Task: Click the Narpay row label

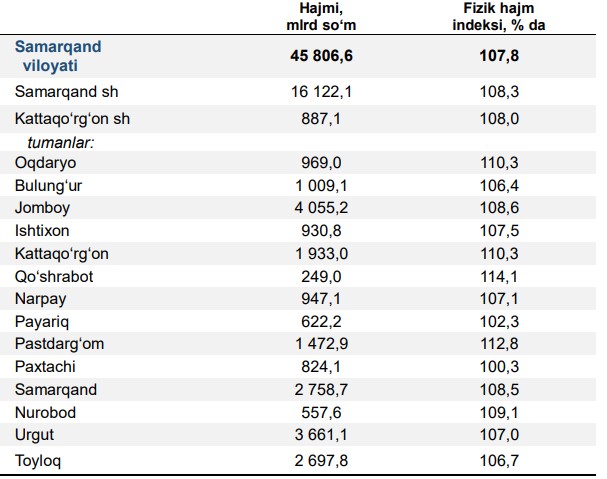Action: coord(40,299)
